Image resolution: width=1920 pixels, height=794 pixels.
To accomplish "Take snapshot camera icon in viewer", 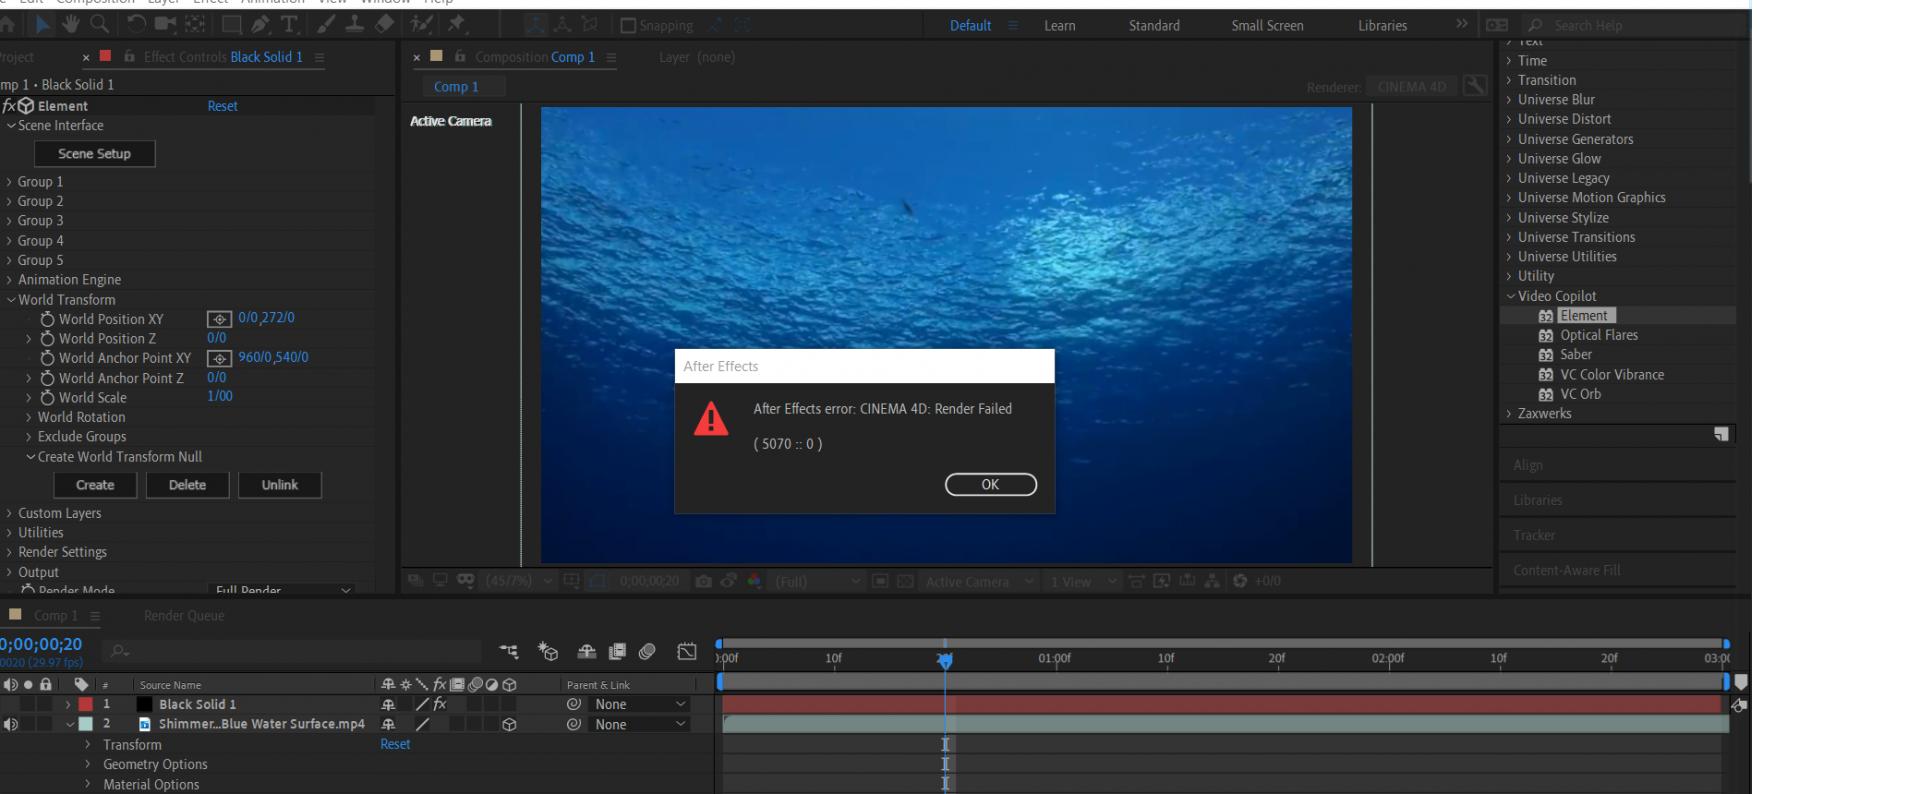I will coord(704,581).
